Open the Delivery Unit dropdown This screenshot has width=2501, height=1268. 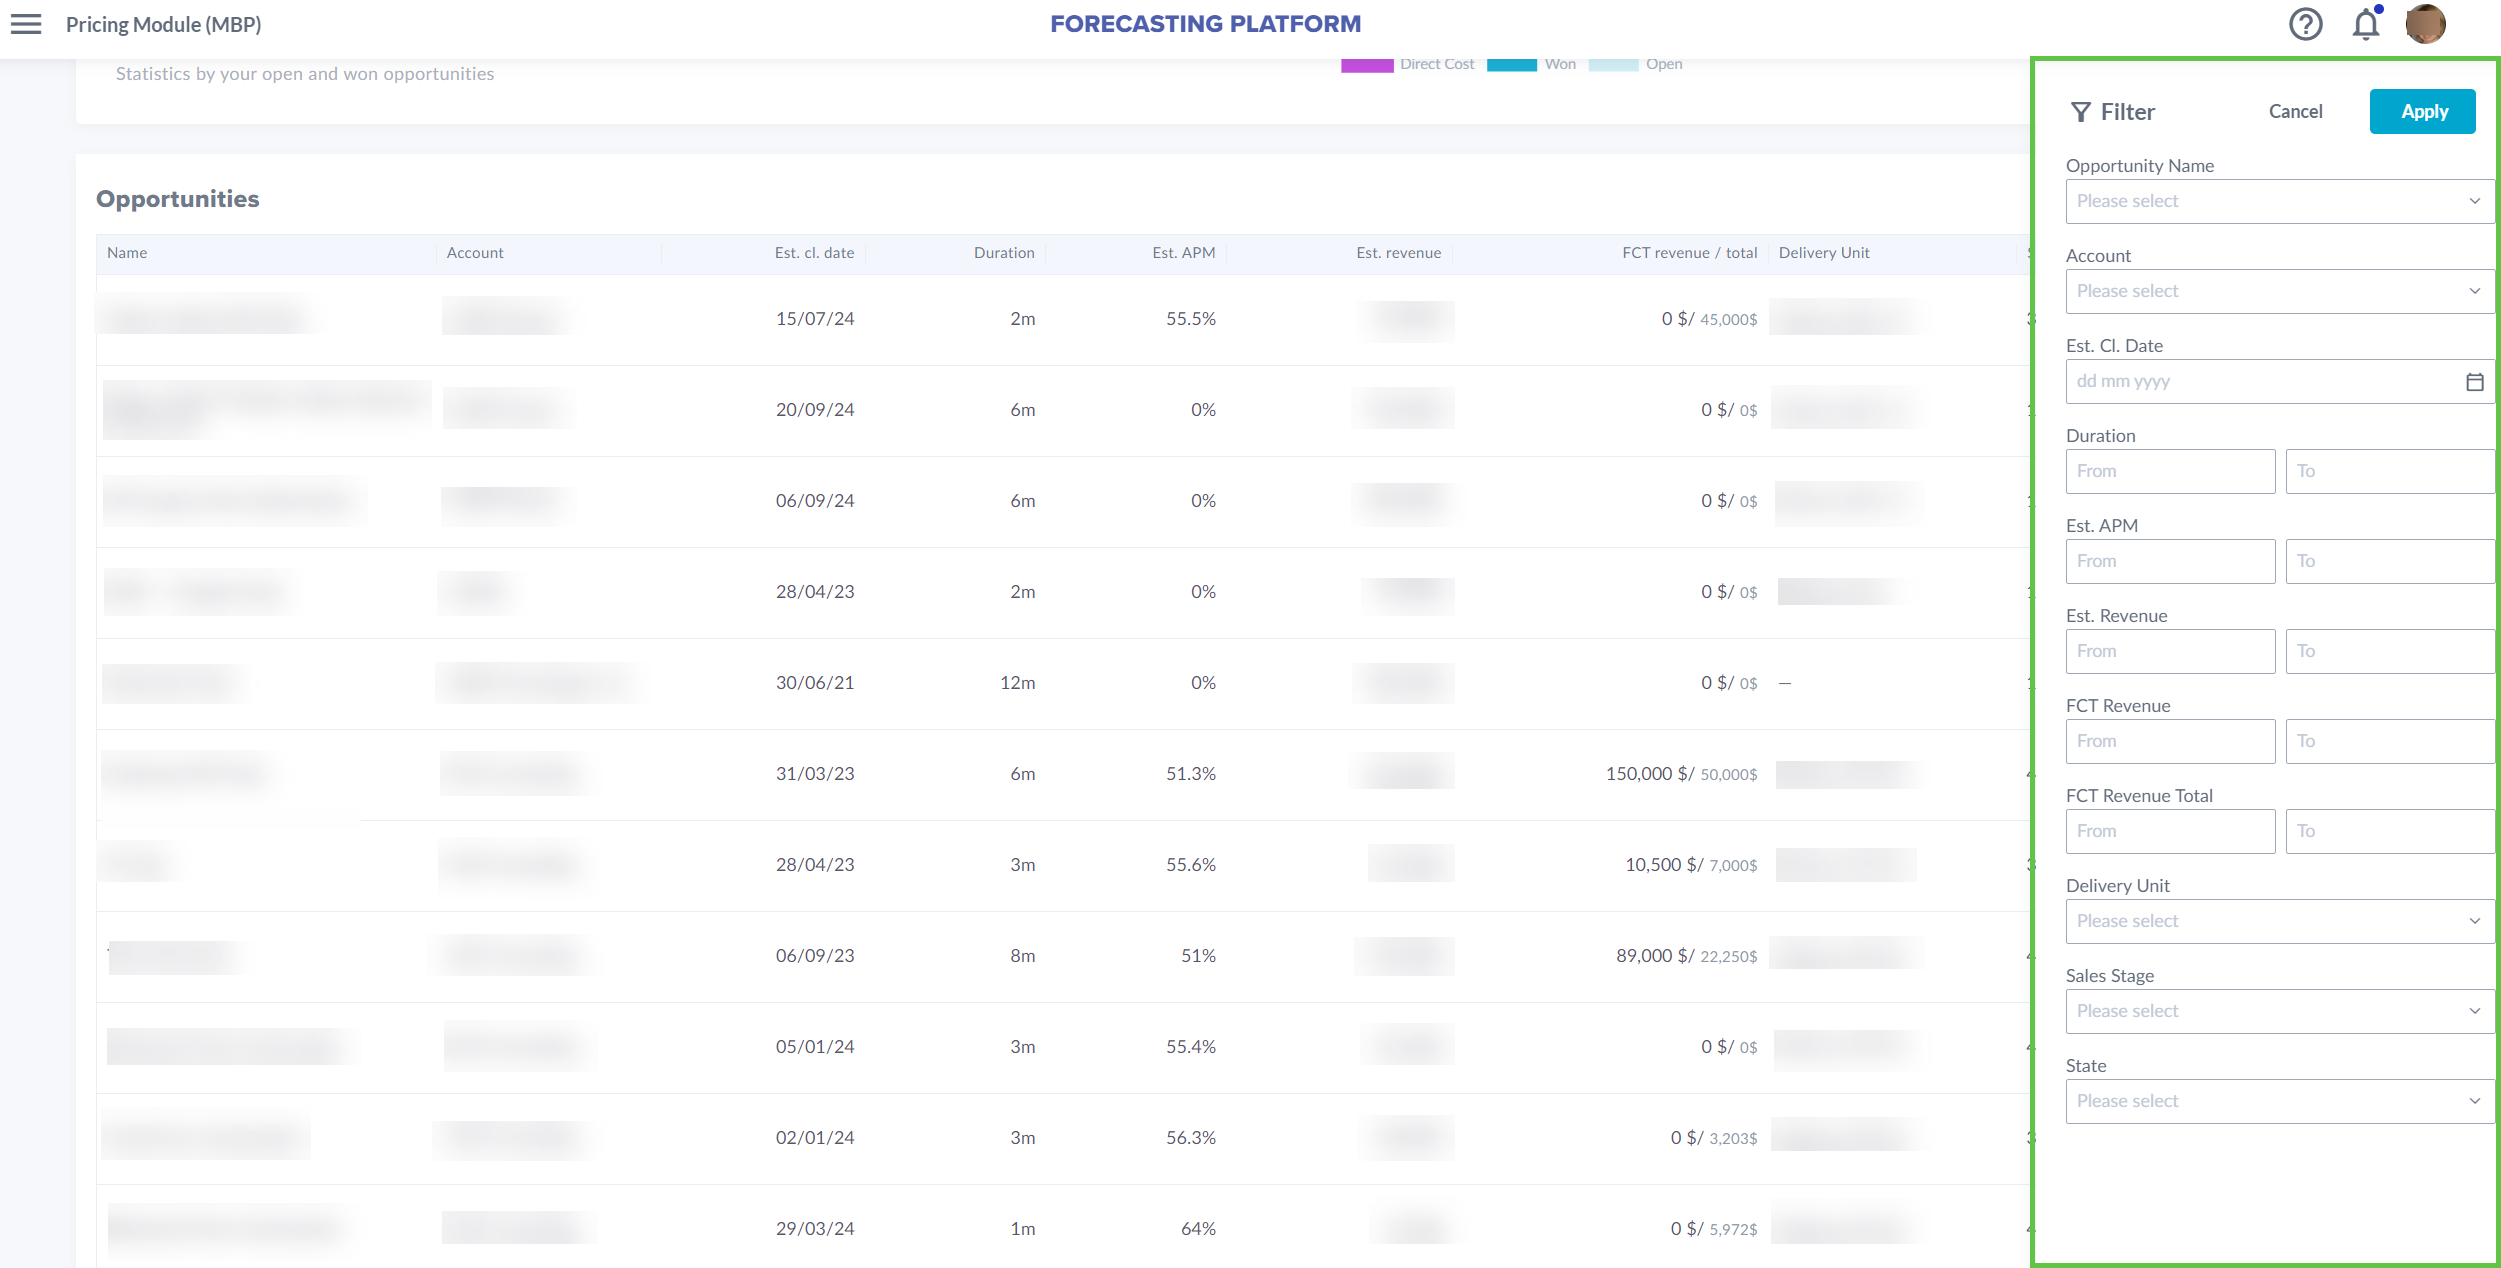(x=2279, y=921)
